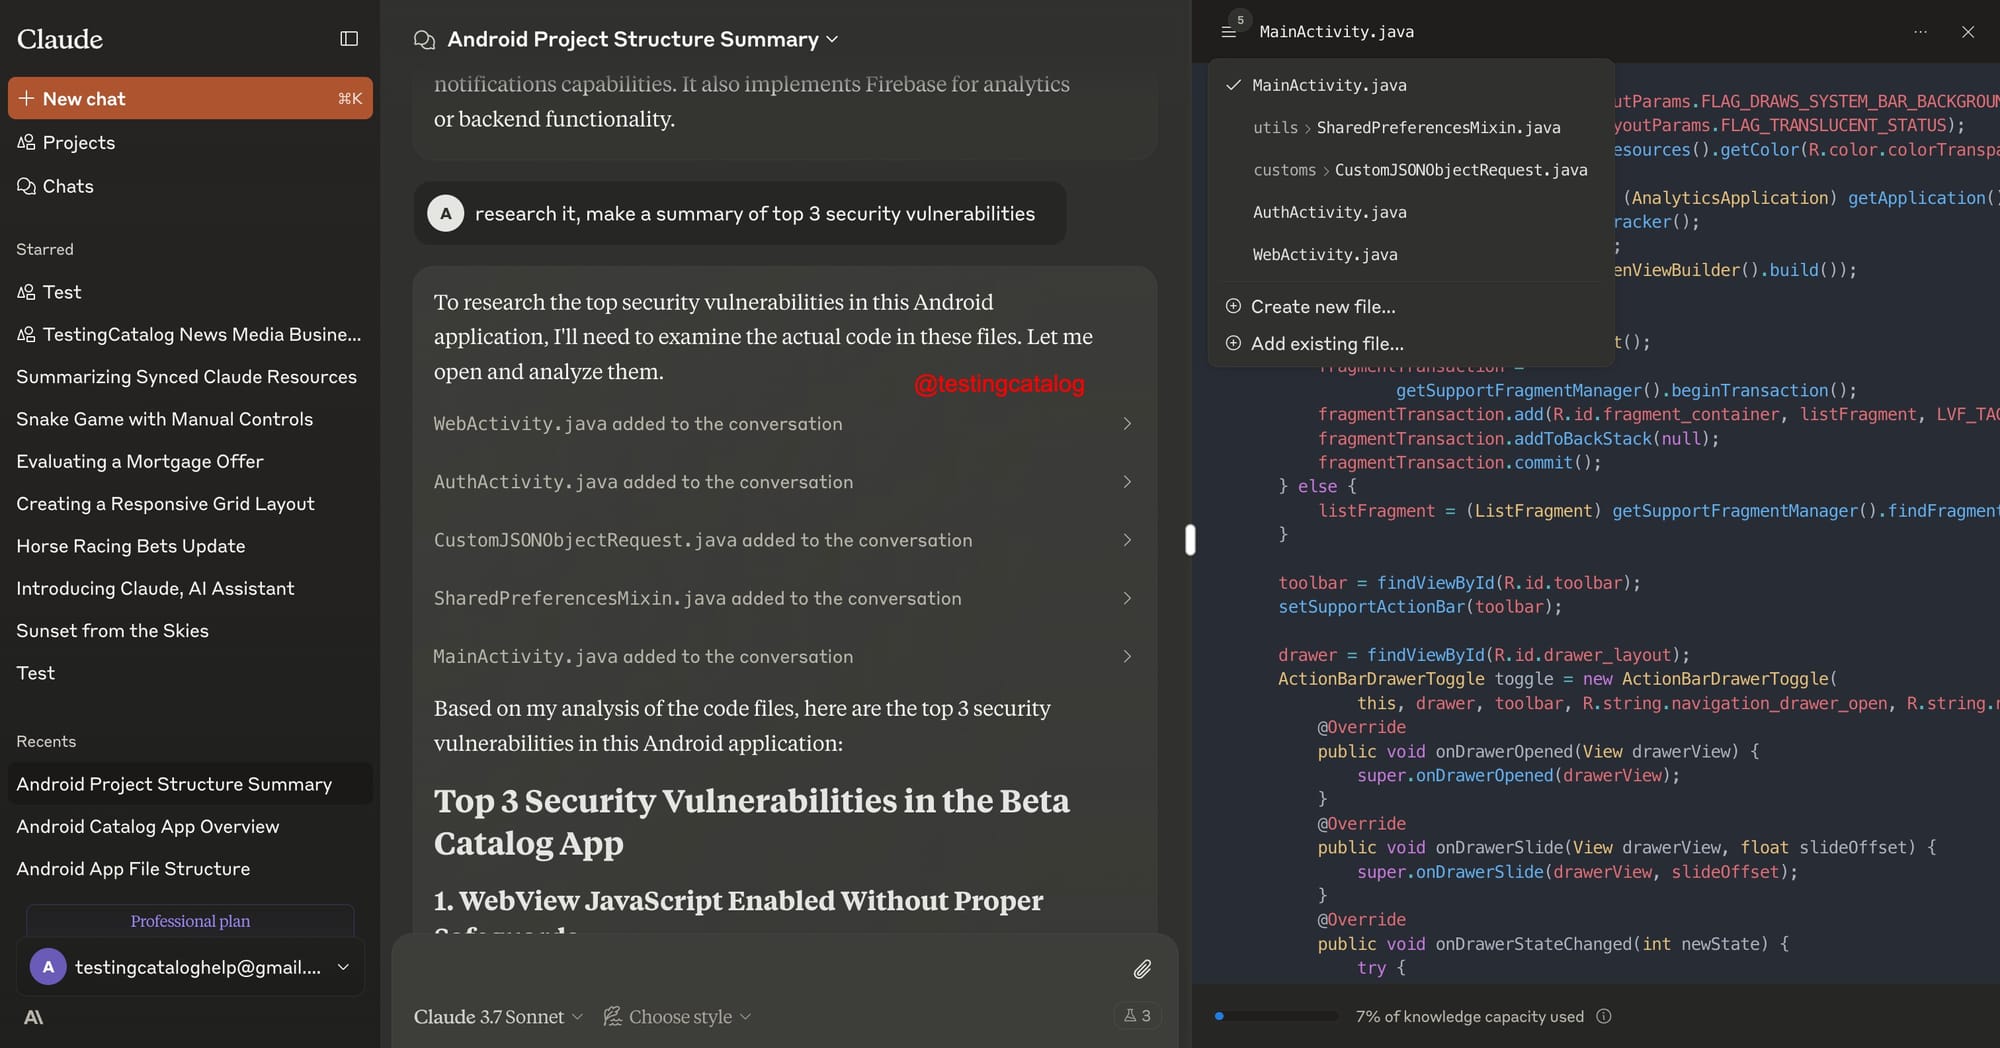
Task: Open Horse Racing Bets Update chat
Action: (x=131, y=546)
